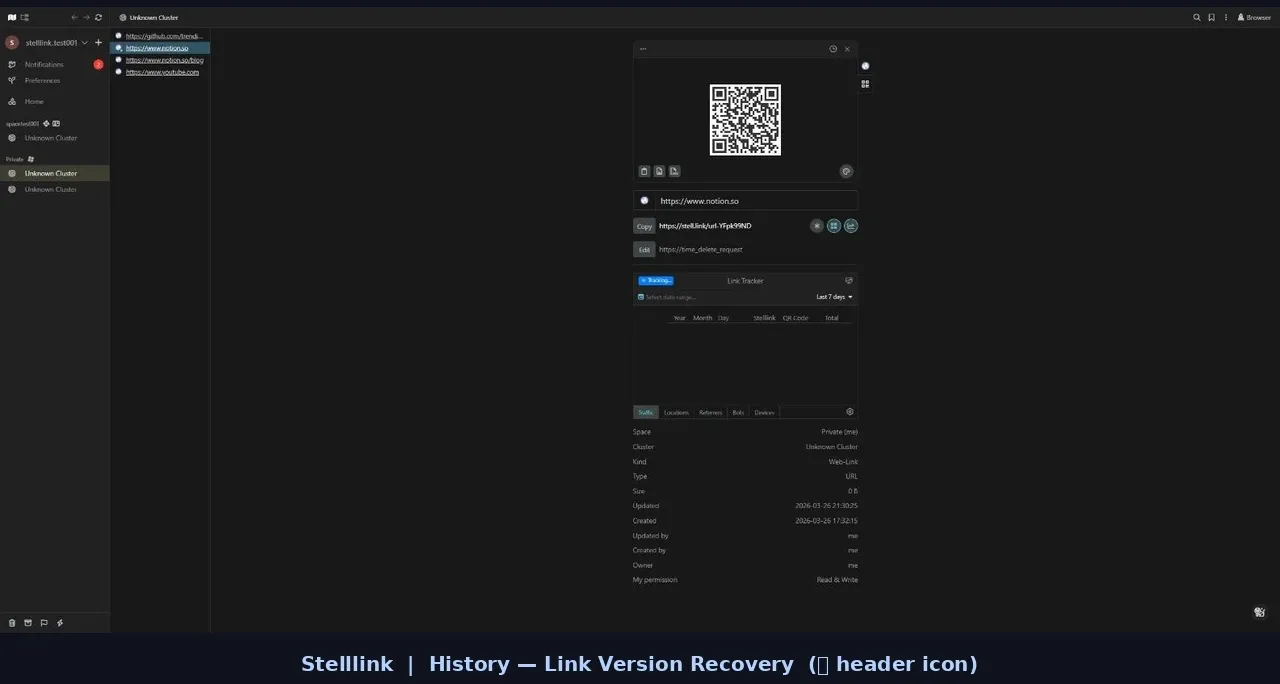Click the star-like gray round icon
Screen dimensions: 1280x684
[x=817, y=226]
